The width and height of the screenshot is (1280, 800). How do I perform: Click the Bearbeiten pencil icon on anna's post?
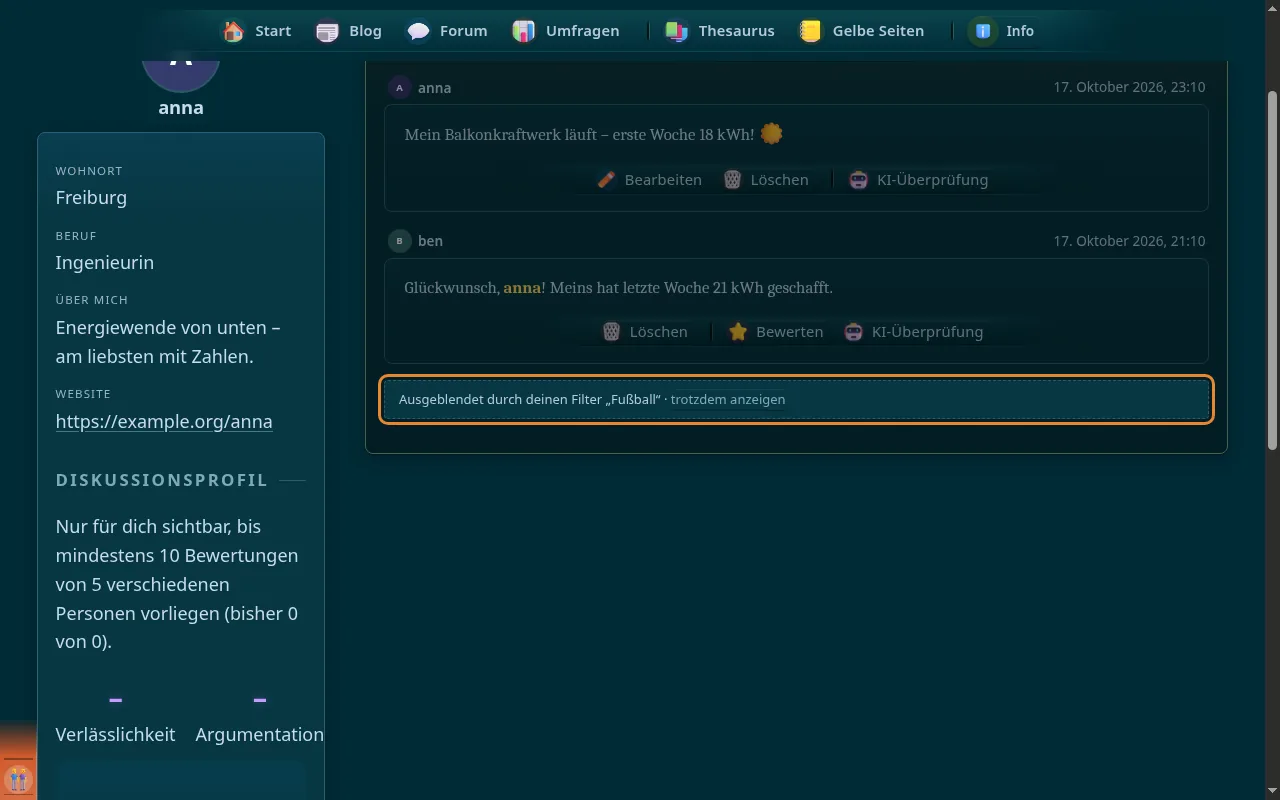606,180
